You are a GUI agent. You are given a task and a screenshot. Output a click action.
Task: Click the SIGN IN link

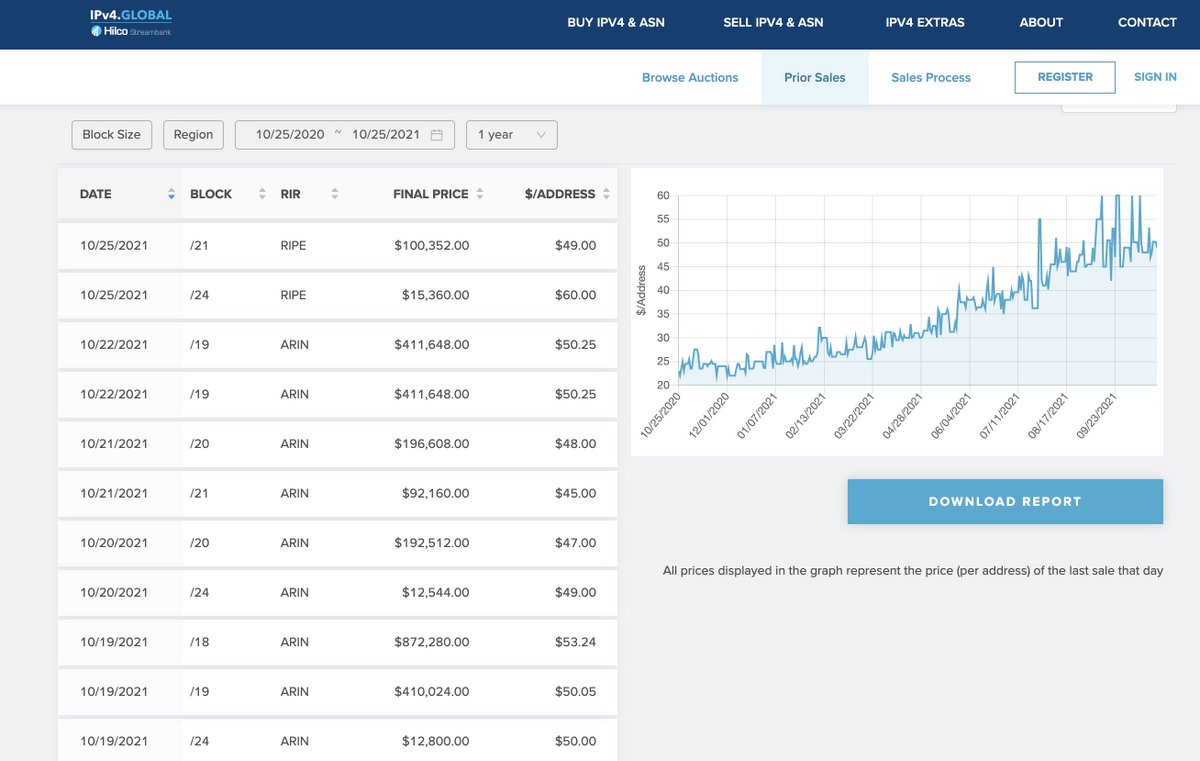pyautogui.click(x=1155, y=77)
